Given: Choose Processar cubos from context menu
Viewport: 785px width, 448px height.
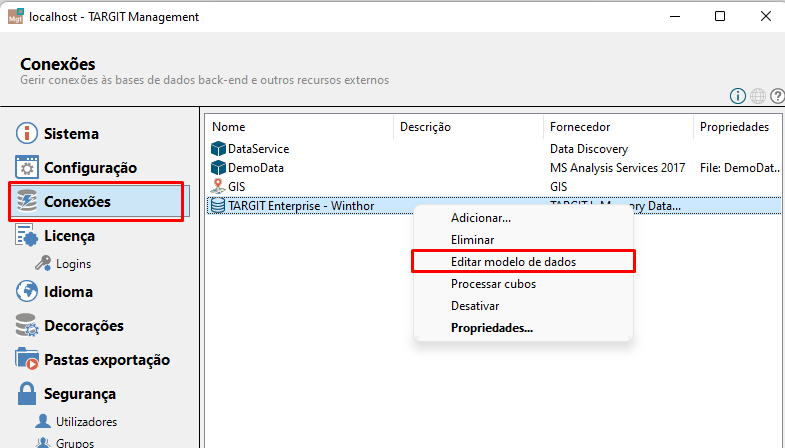Looking at the screenshot, I should (x=493, y=284).
